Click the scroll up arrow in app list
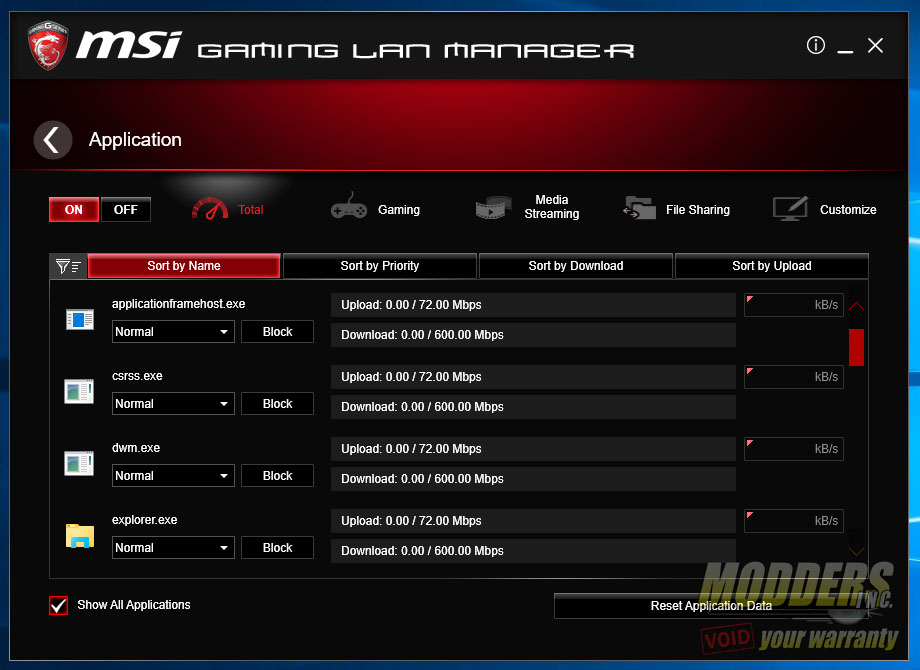 tap(856, 306)
